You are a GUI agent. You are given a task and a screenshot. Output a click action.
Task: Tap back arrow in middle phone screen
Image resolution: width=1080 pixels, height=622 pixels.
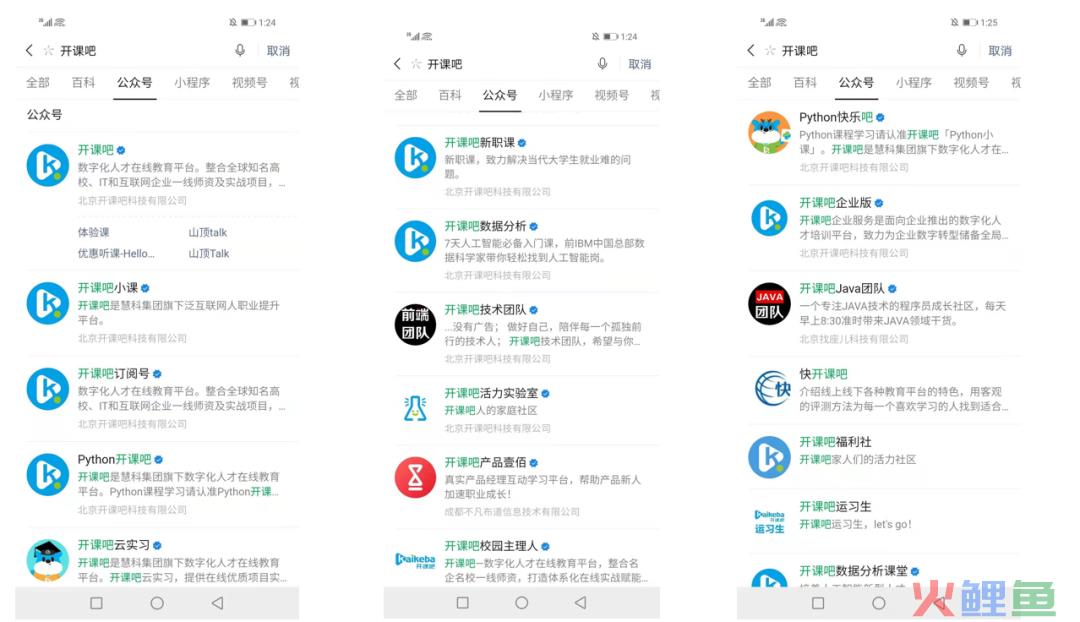(x=397, y=64)
